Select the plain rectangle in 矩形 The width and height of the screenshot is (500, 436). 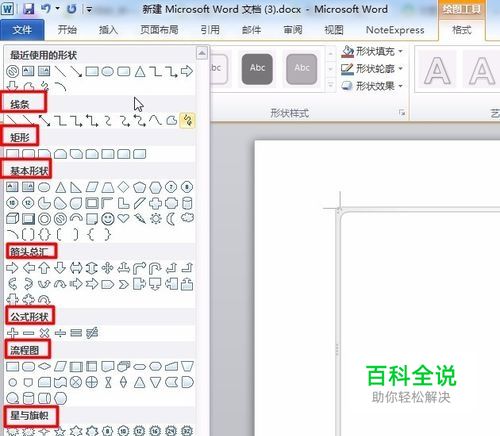click(x=12, y=154)
